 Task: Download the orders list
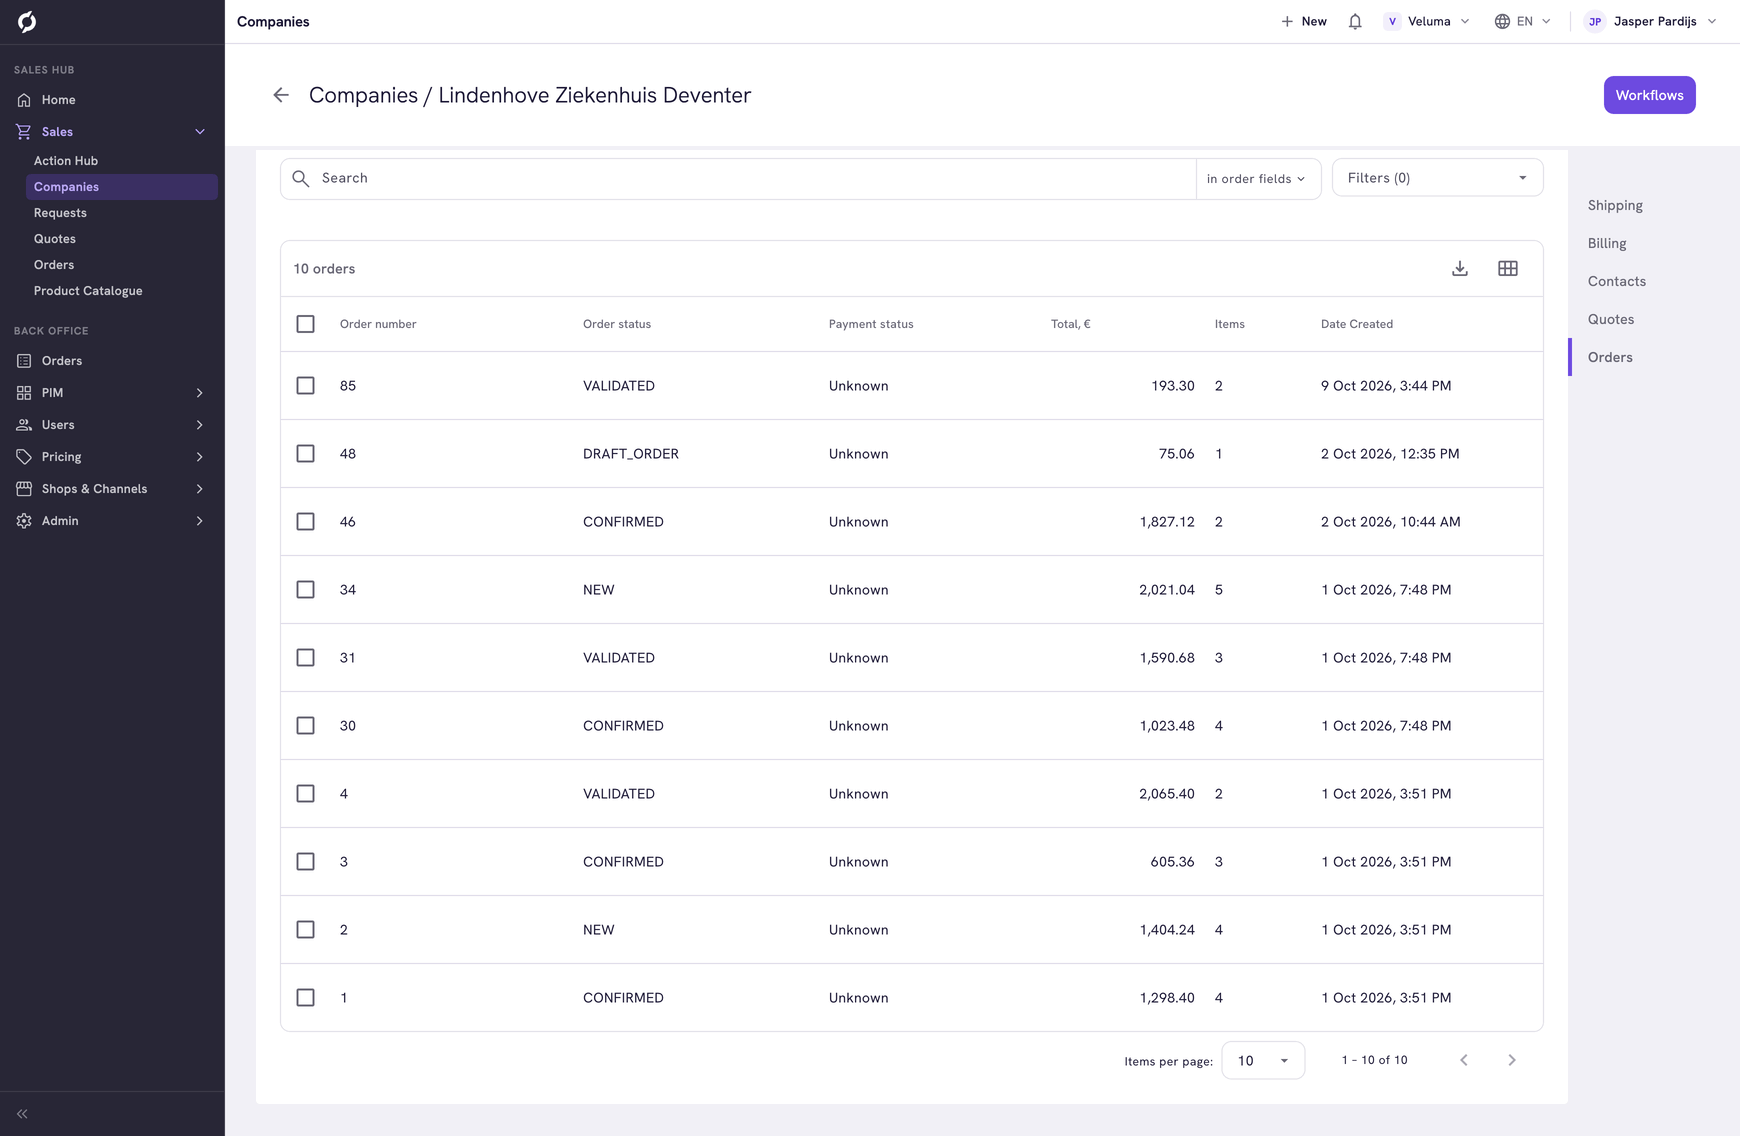point(1460,268)
